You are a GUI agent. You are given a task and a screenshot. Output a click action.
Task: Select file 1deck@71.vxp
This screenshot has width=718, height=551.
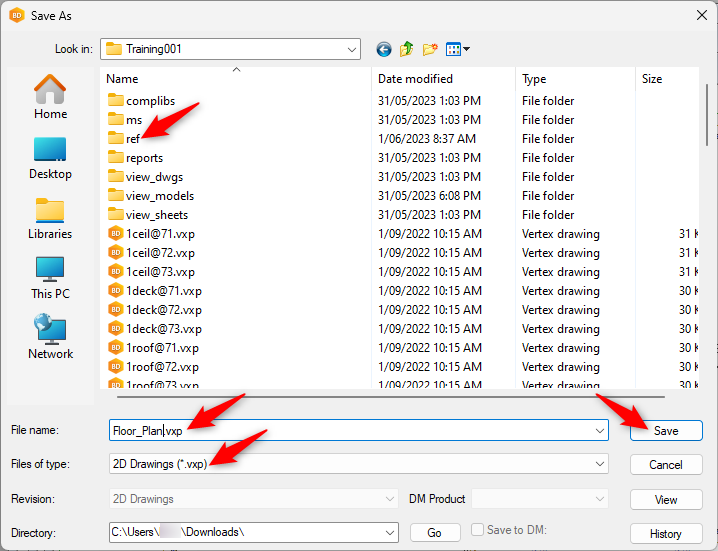point(155,291)
